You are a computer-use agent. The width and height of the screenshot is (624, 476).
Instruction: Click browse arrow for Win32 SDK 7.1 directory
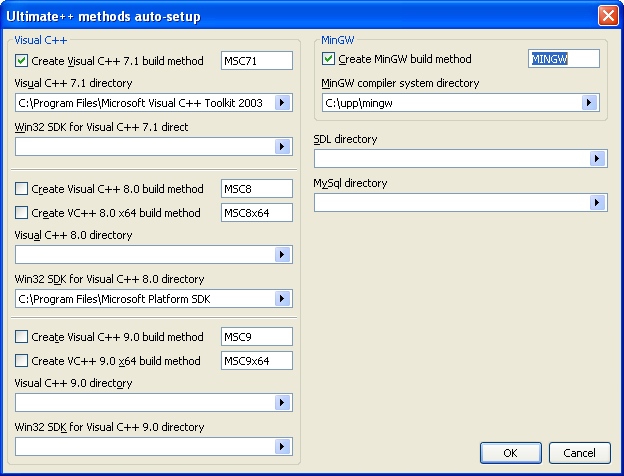click(x=282, y=147)
